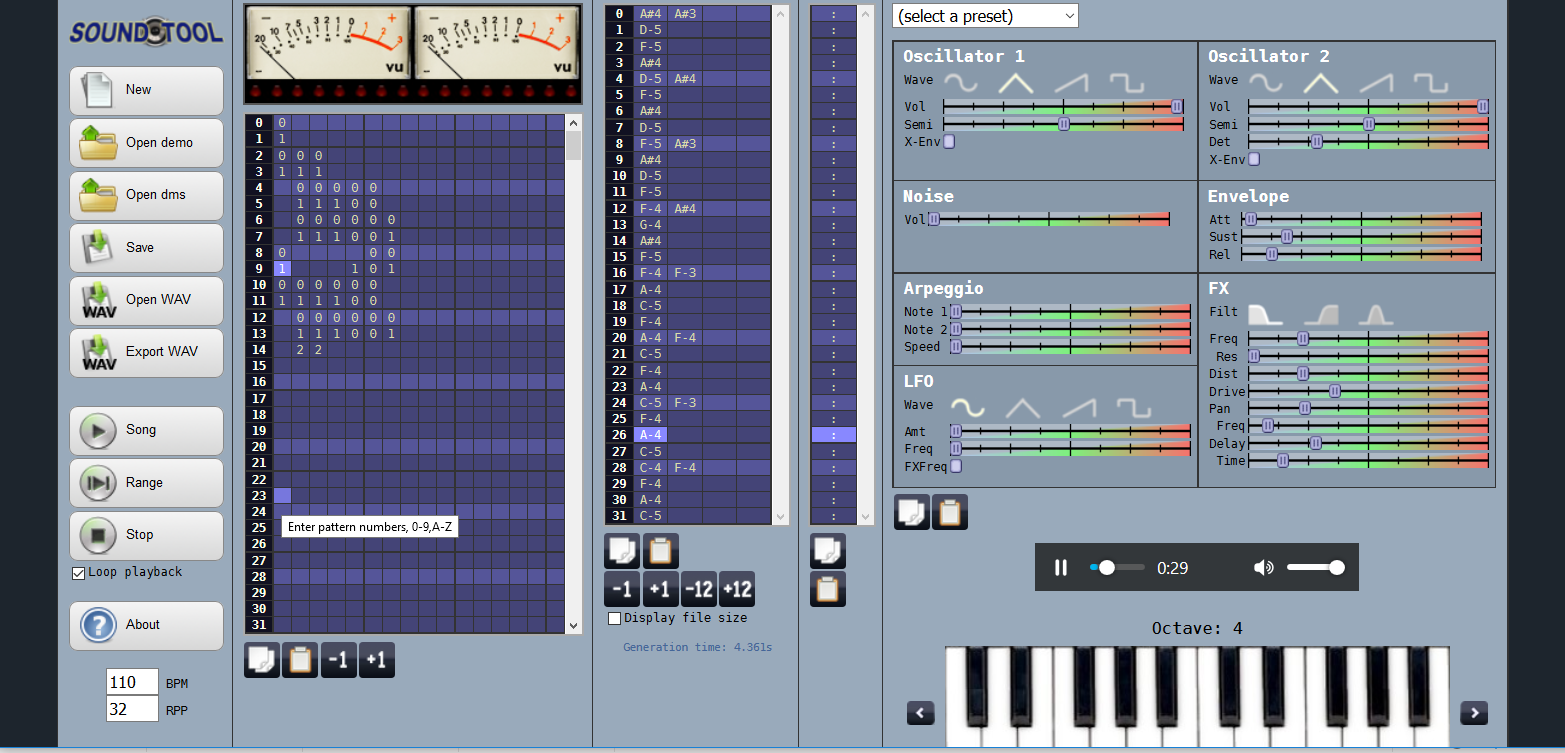Viewport: 1565px width, 753px height.
Task: Adjust the Noise Vol slider
Action: pos(1049,219)
